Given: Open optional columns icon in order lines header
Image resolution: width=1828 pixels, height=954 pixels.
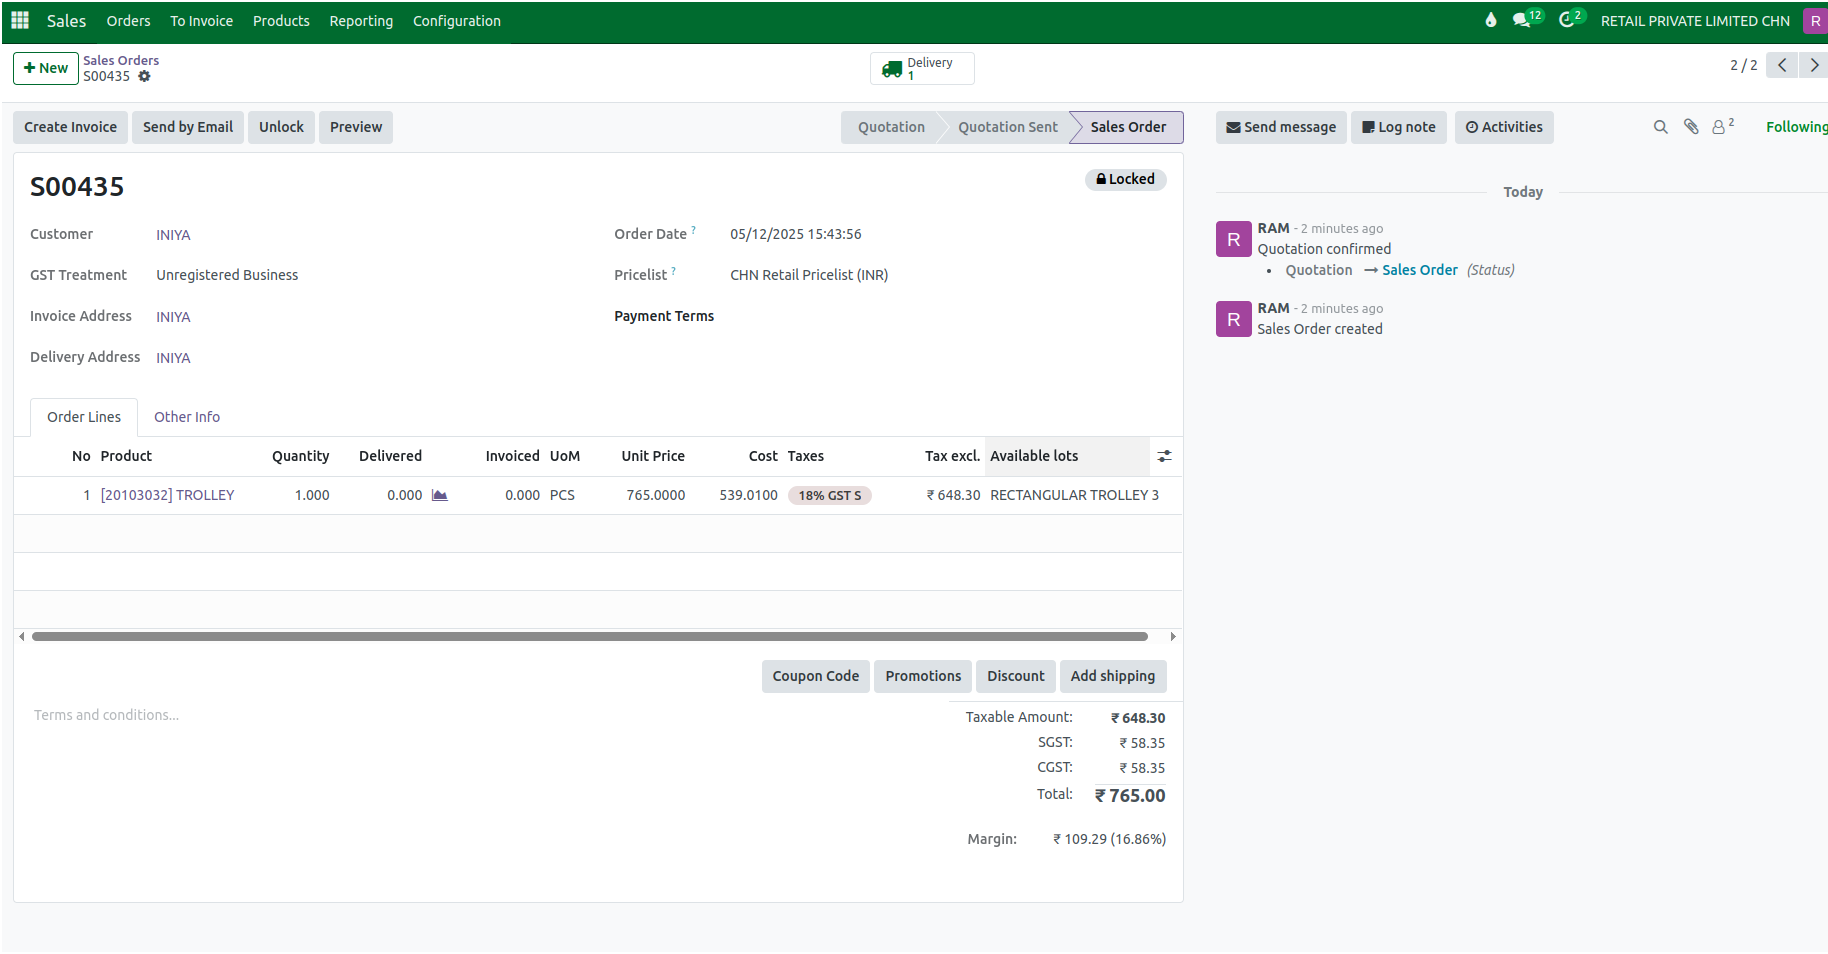Looking at the screenshot, I should coord(1164,456).
